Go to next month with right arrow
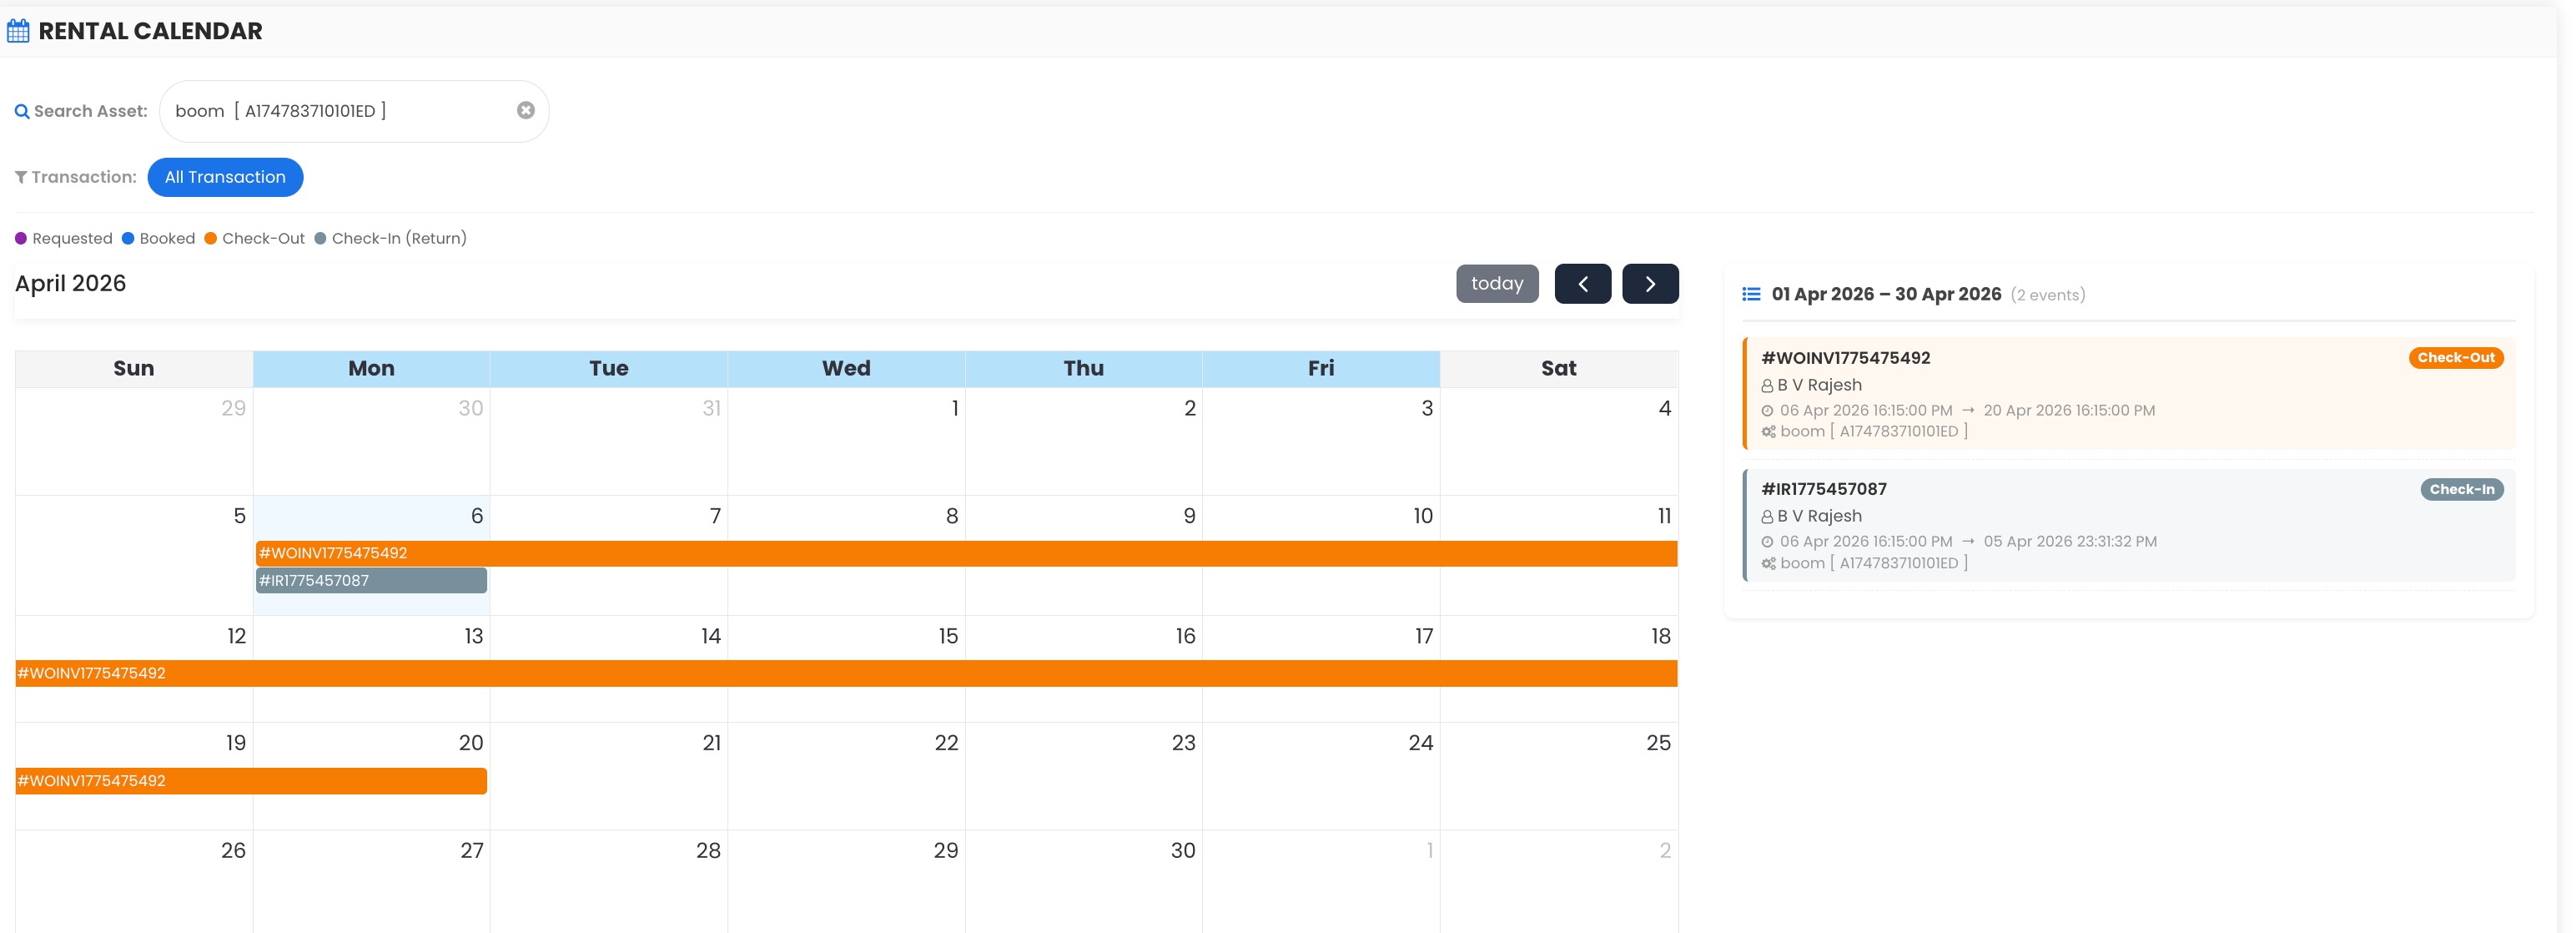2576x933 pixels. click(1649, 284)
